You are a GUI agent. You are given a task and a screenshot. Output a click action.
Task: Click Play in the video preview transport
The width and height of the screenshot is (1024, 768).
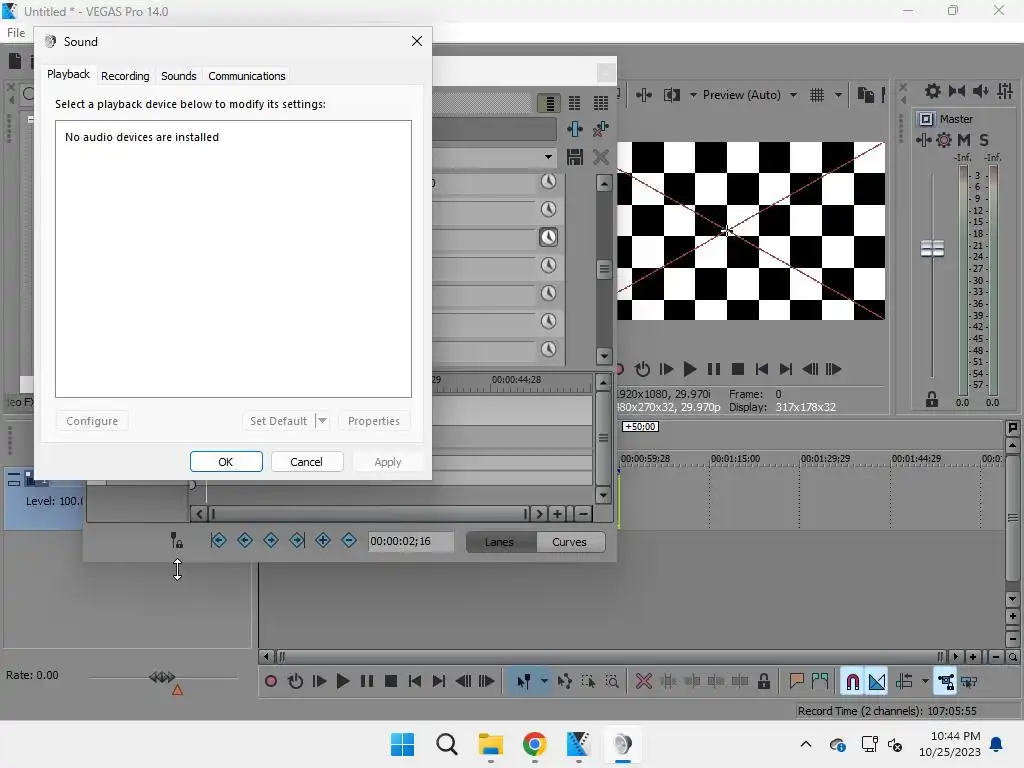pyautogui.click(x=690, y=370)
